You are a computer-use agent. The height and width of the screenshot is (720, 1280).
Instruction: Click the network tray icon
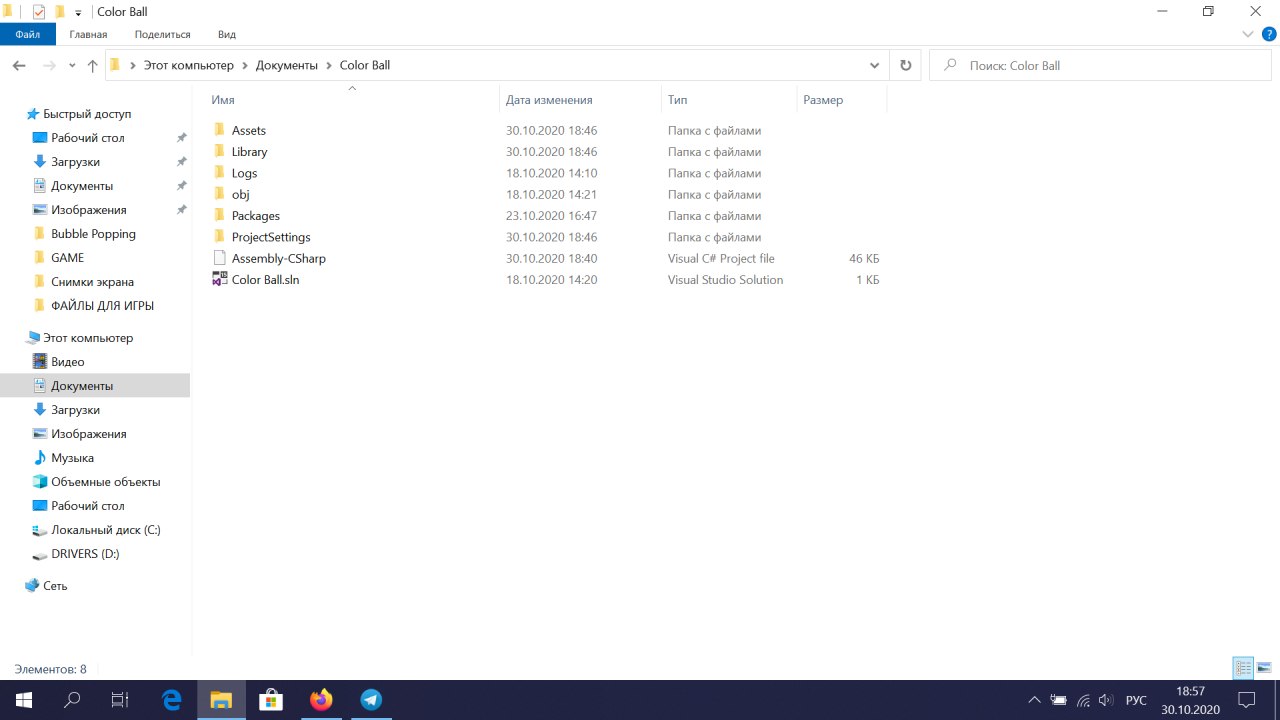click(1083, 700)
